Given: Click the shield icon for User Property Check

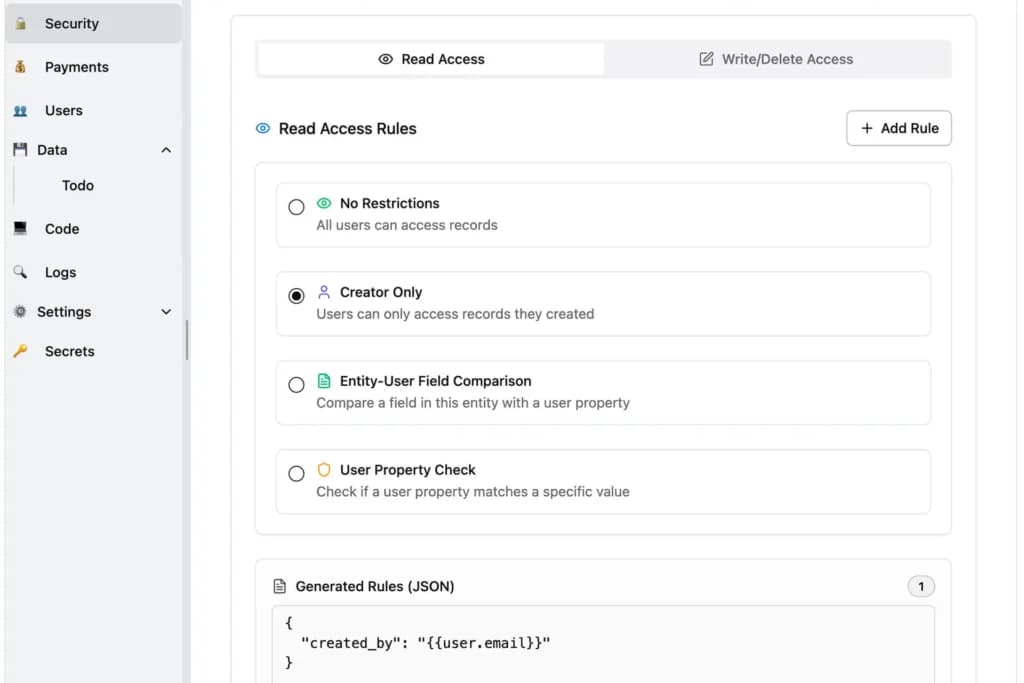Looking at the screenshot, I should tap(324, 469).
